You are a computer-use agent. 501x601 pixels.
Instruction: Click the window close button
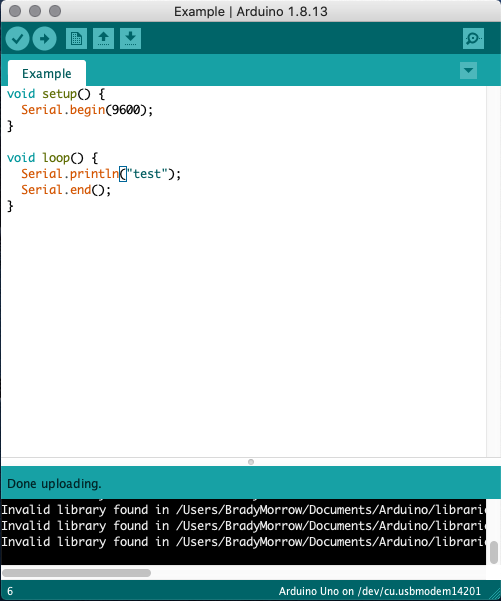click(x=15, y=11)
